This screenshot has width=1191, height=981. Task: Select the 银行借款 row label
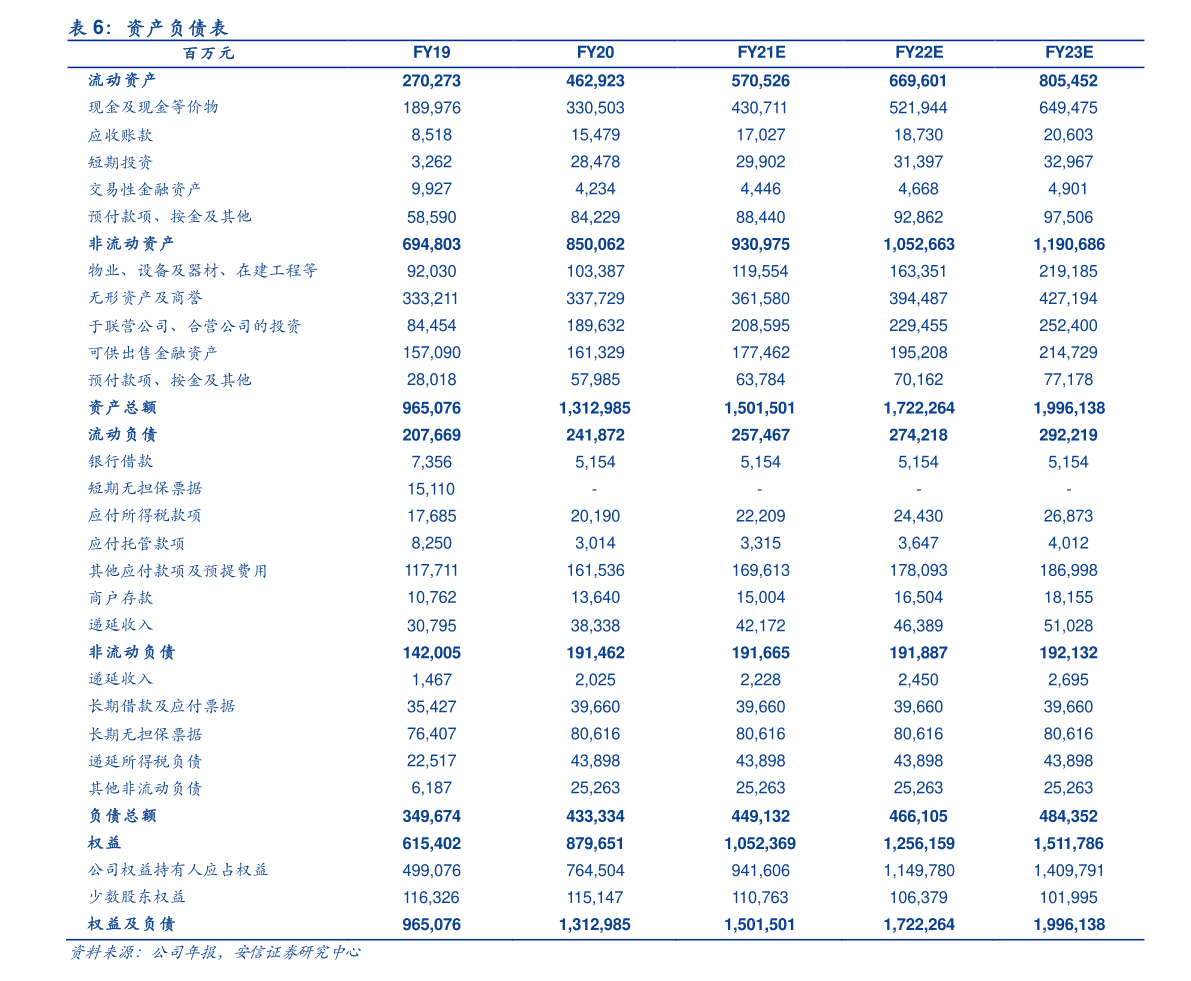121,462
